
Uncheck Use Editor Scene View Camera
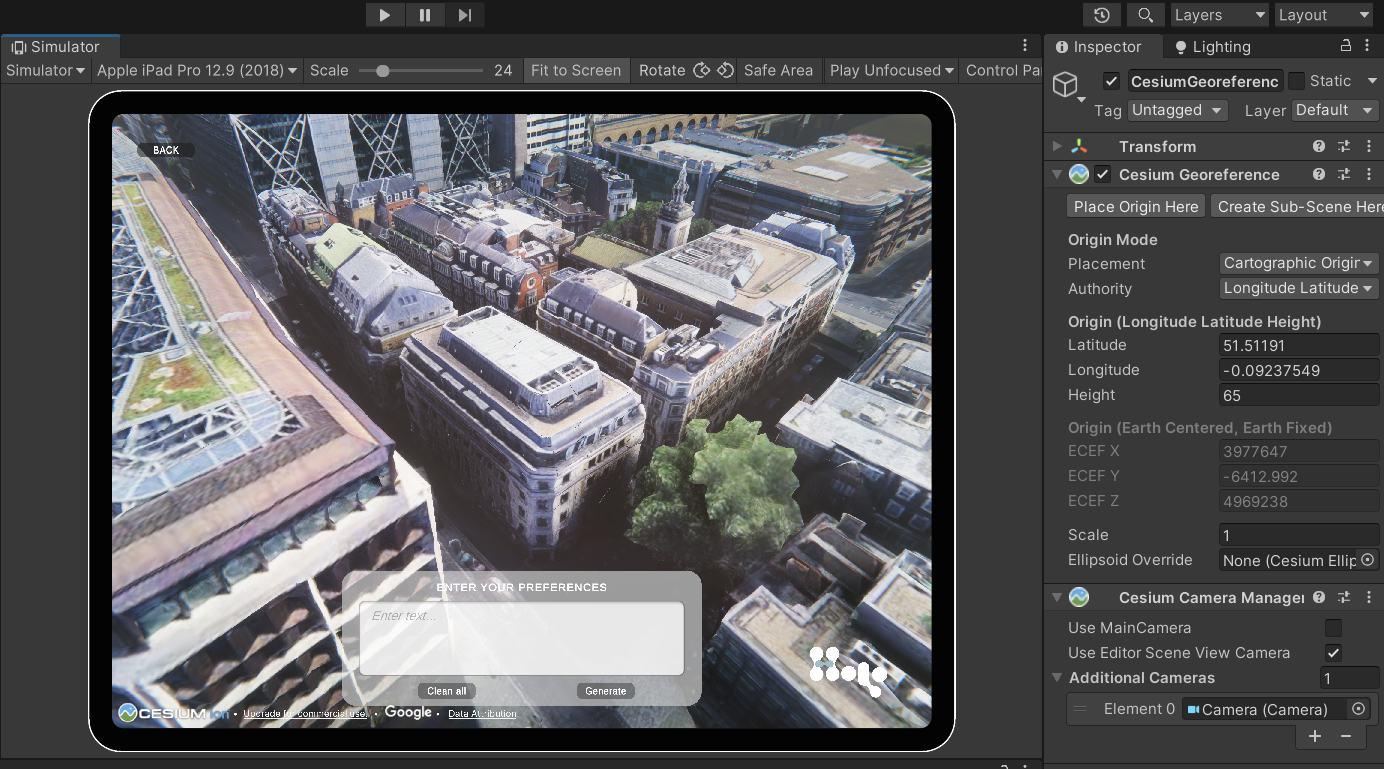pos(1333,653)
